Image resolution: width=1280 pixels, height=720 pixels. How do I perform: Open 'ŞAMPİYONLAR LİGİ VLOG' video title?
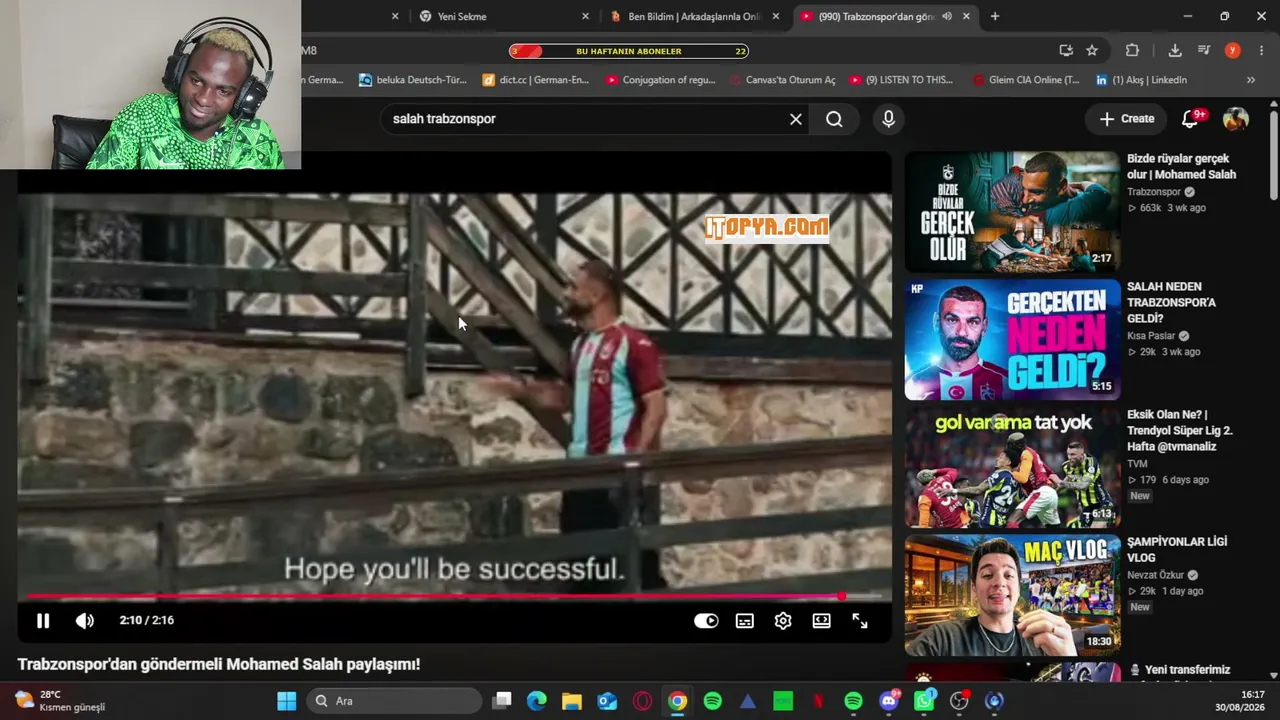pyautogui.click(x=1177, y=550)
